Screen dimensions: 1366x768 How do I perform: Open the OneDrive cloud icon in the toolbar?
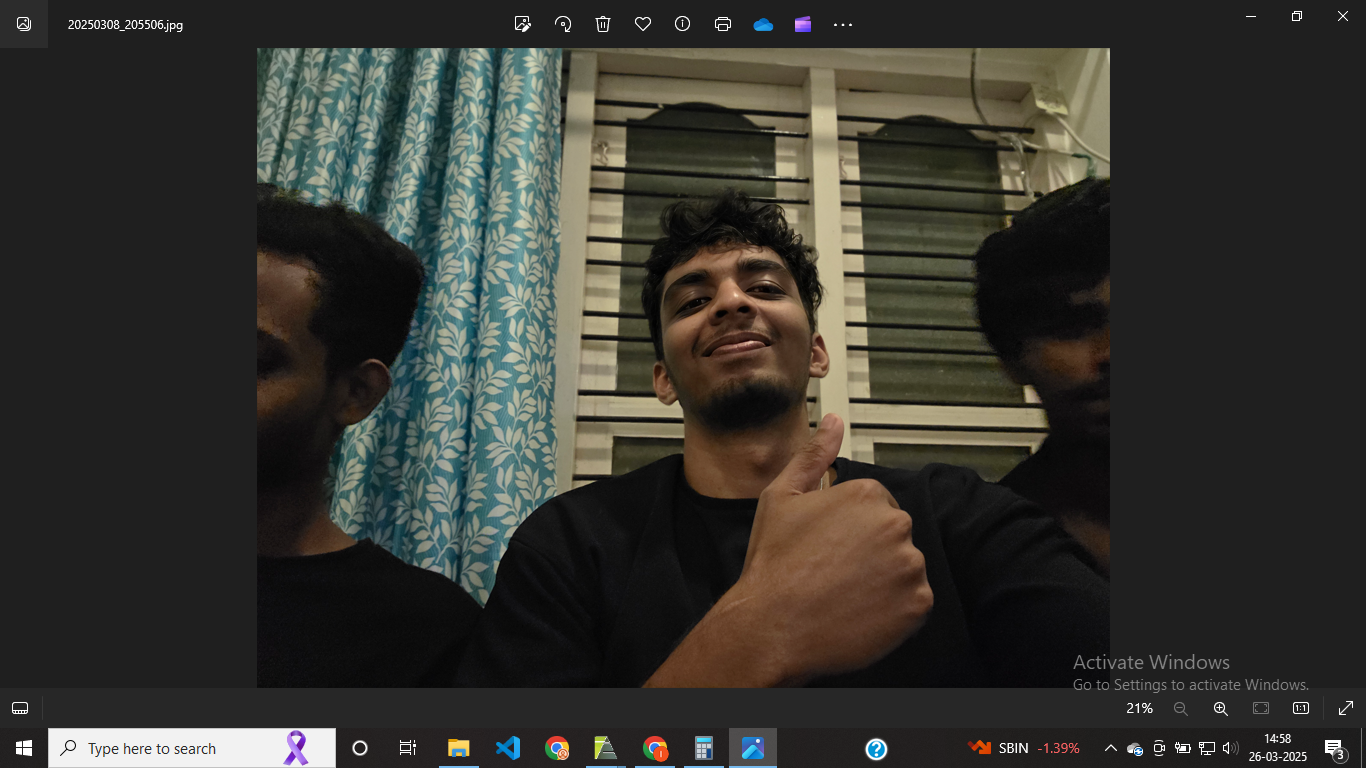click(763, 24)
